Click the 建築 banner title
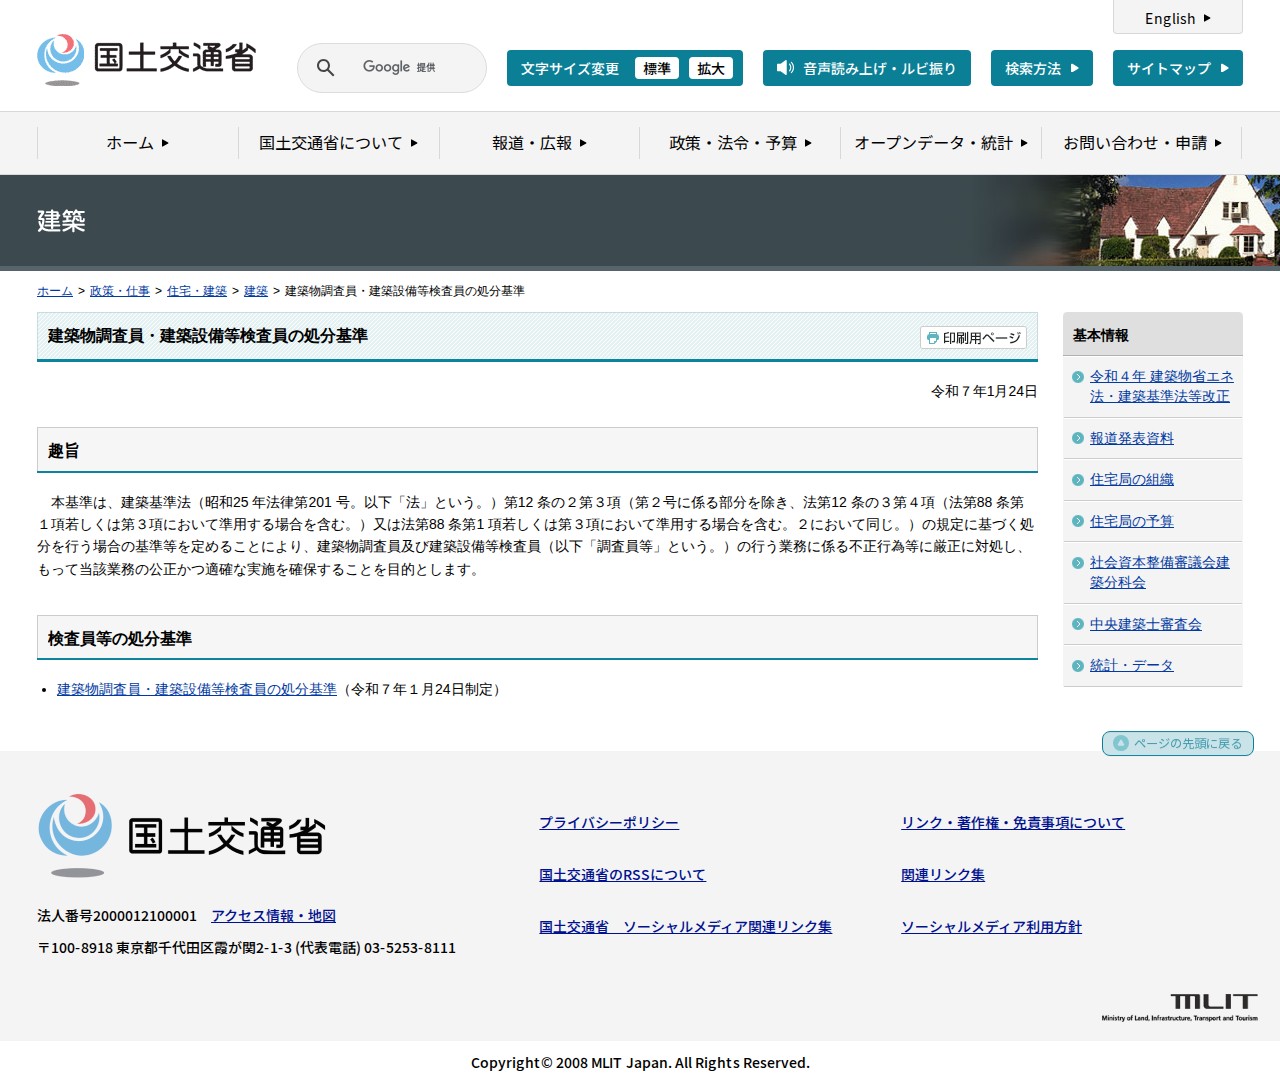1280x1092 pixels. [x=61, y=221]
